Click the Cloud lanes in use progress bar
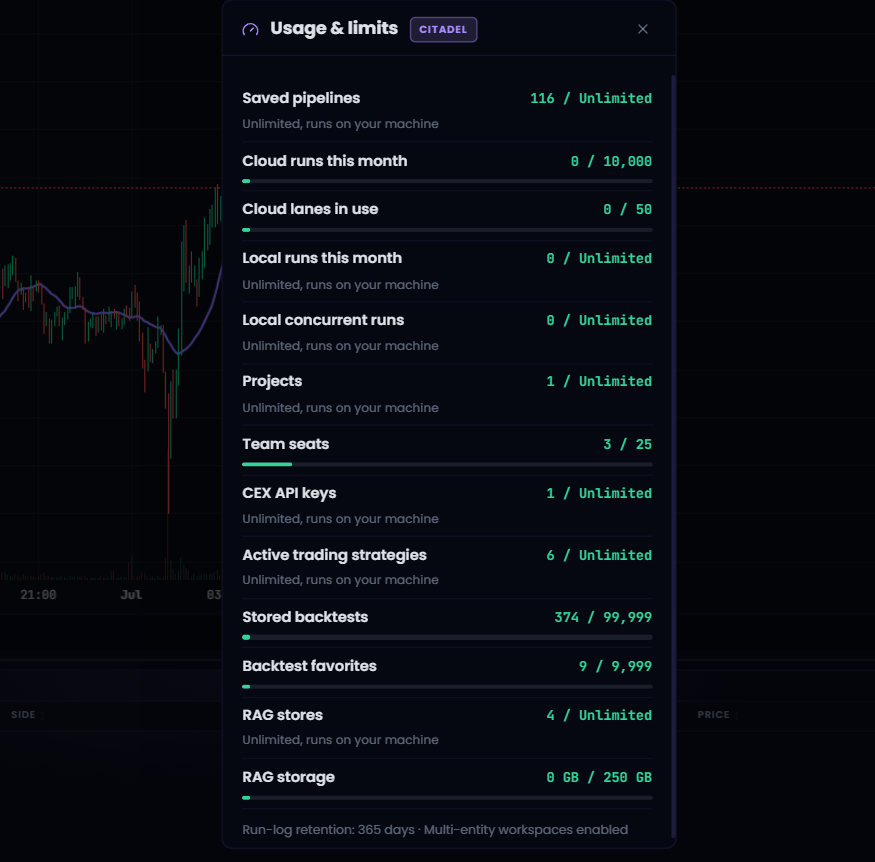875x862 pixels. 447,230
